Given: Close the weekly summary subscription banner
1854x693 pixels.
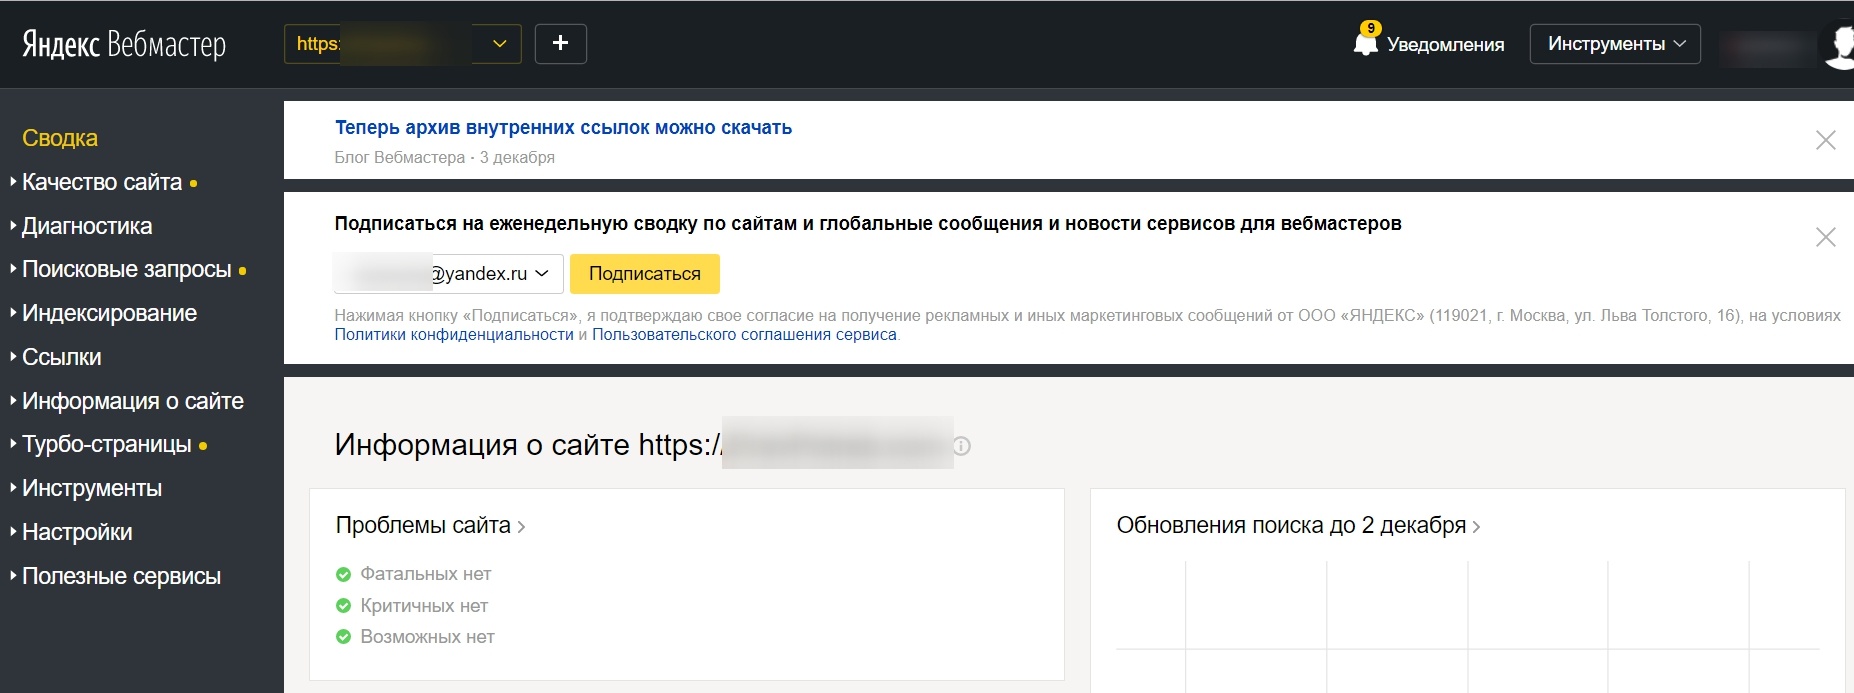Looking at the screenshot, I should coord(1825,237).
